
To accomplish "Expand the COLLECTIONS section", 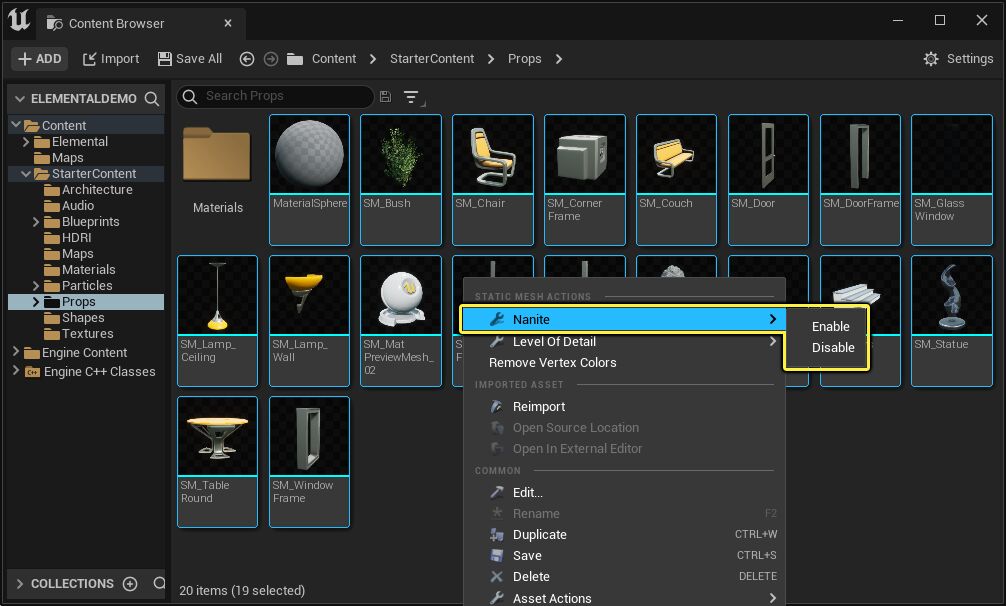I will pyautogui.click(x=20, y=584).
